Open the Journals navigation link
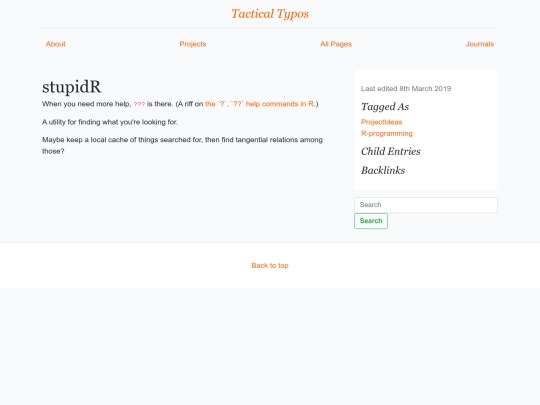 pyautogui.click(x=480, y=44)
